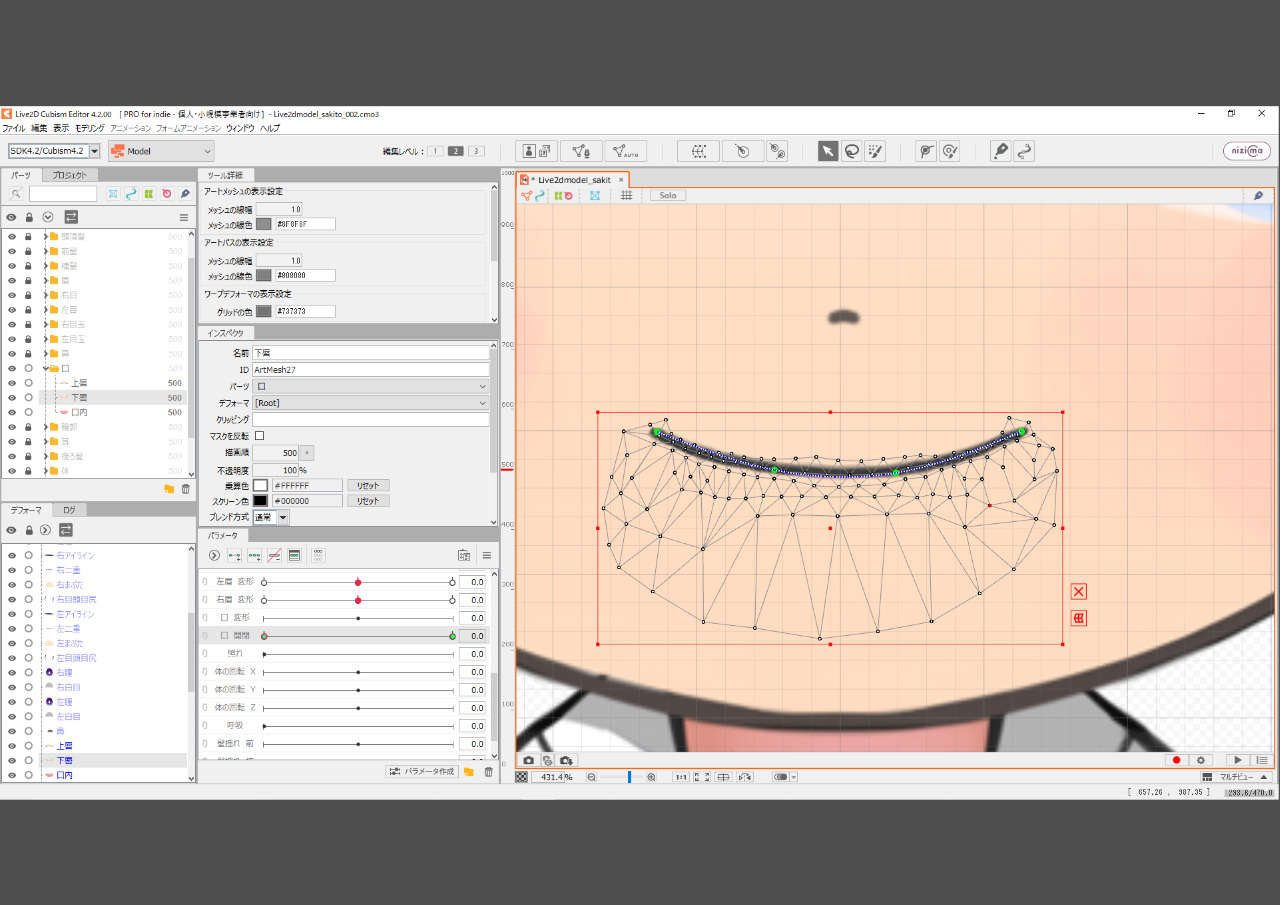Click the delete parameter trash icon
This screenshot has height=905, width=1280.
click(488, 771)
